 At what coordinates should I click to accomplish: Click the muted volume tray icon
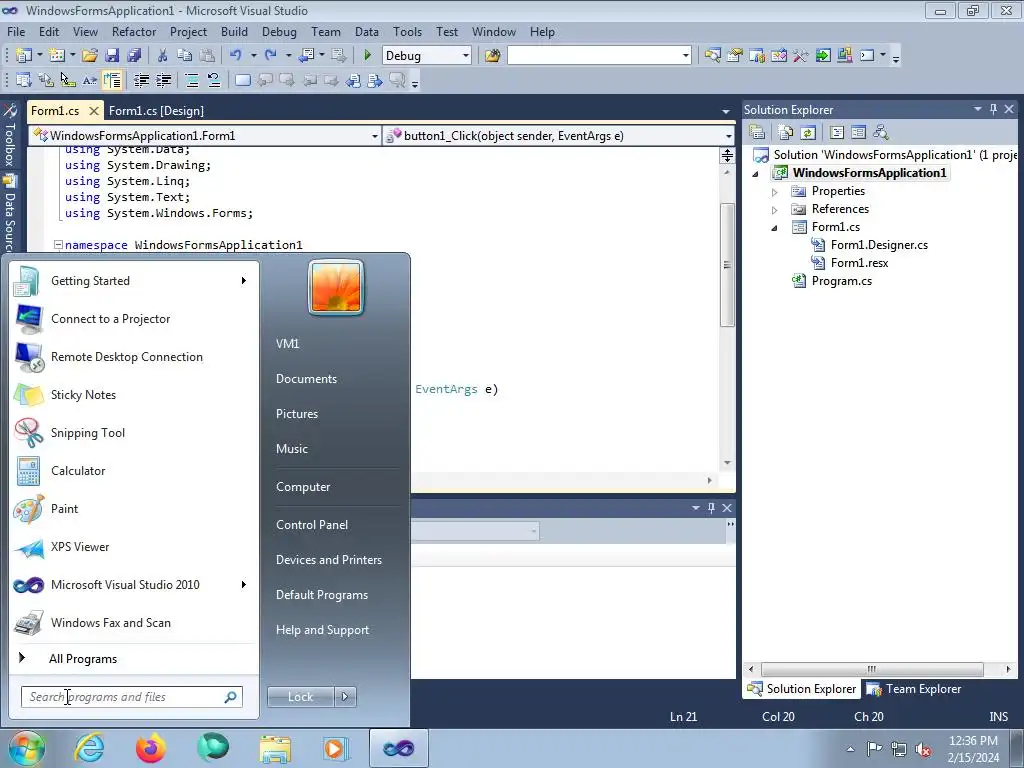tap(923, 749)
